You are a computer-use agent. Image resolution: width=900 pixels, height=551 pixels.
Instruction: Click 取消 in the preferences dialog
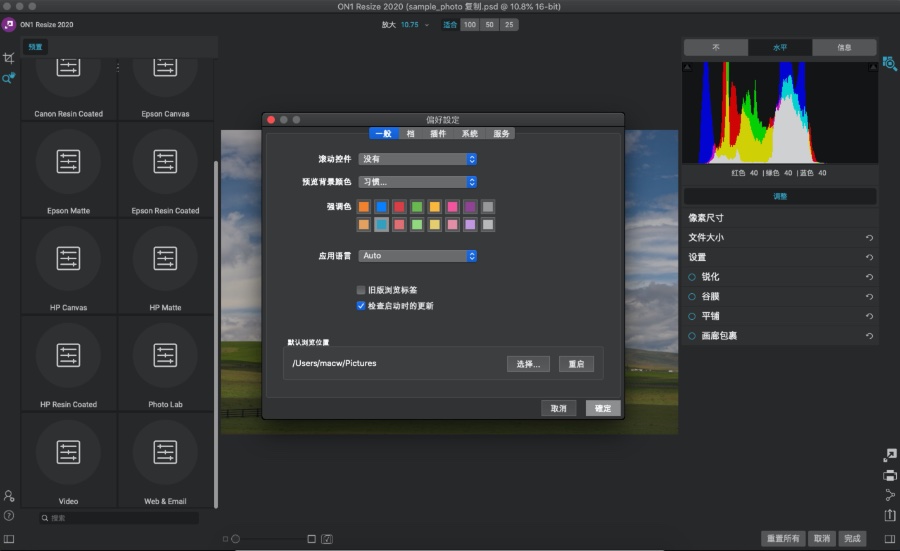[x=558, y=408]
